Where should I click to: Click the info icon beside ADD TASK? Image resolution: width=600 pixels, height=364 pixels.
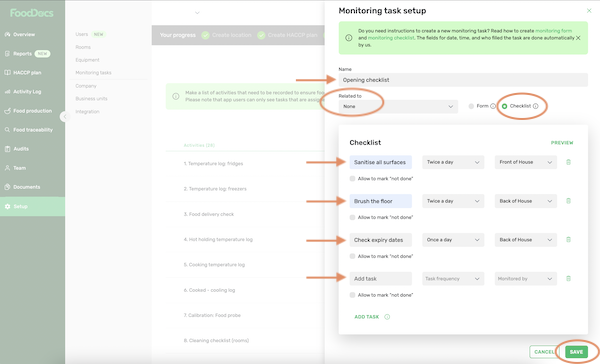click(387, 317)
